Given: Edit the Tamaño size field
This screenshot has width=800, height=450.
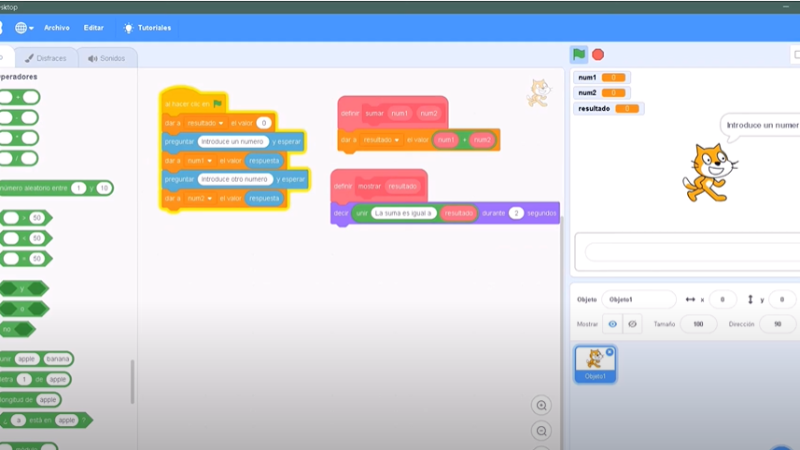Looking at the screenshot, I should coord(698,324).
